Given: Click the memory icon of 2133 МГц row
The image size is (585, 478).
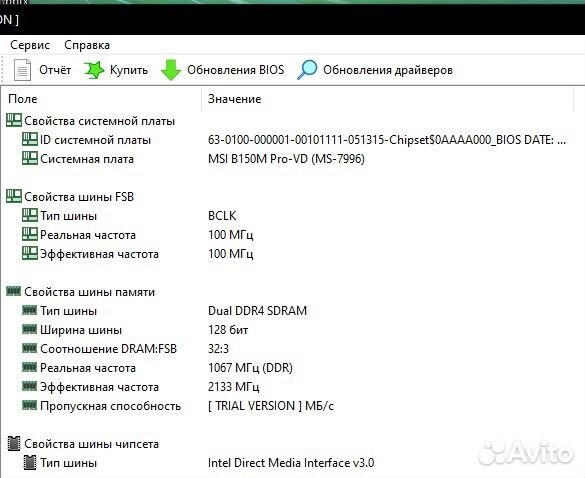Looking at the screenshot, I should point(30,386).
